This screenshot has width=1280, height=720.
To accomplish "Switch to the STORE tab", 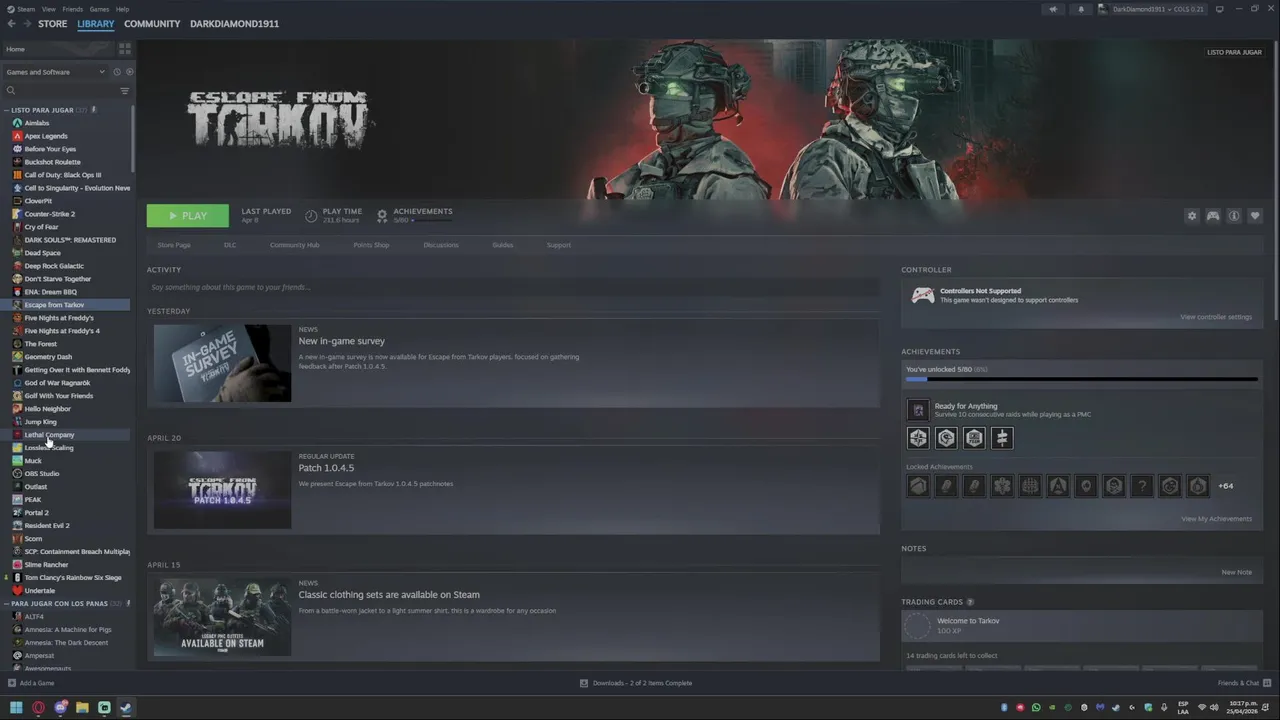I will pos(53,24).
